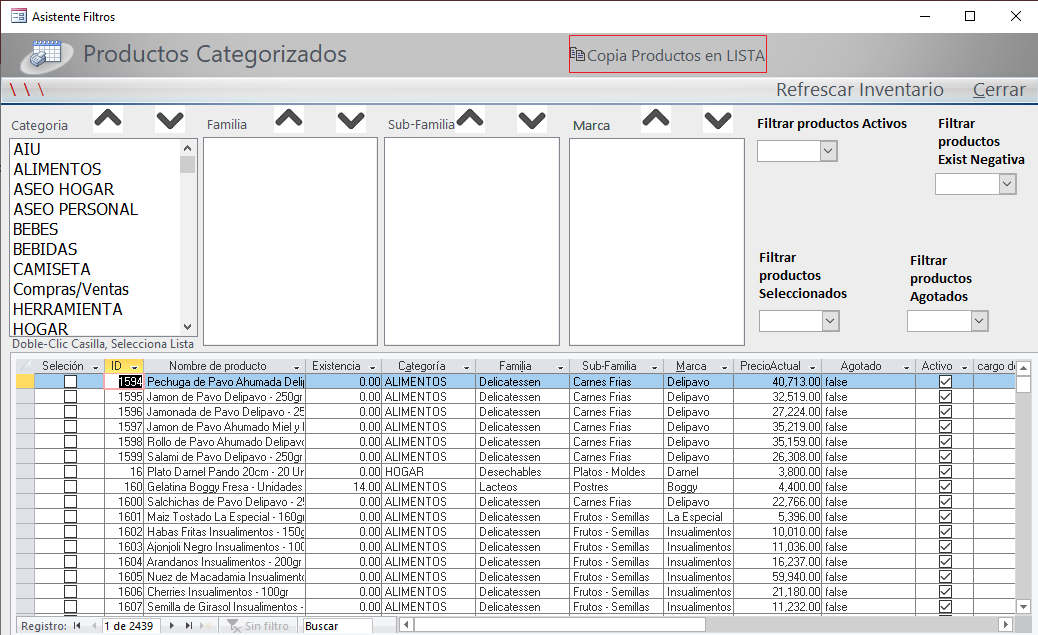The height and width of the screenshot is (635, 1038).
Task: Tick the Seleción checkbox for product 1601
Action: [x=70, y=517]
